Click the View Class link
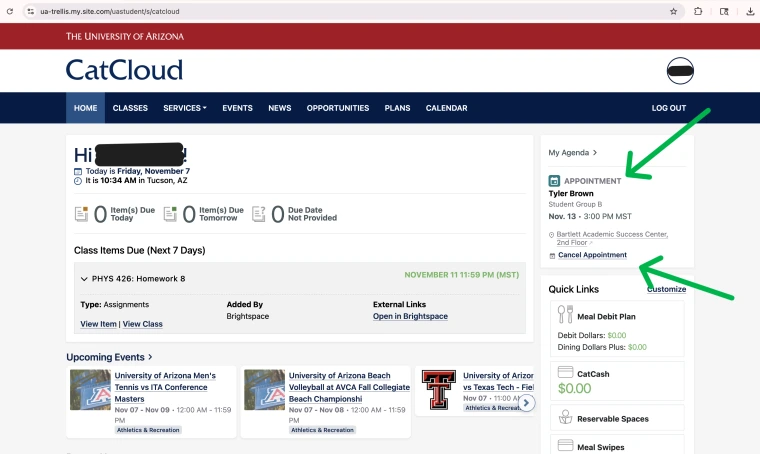The image size is (760, 454). tap(142, 324)
